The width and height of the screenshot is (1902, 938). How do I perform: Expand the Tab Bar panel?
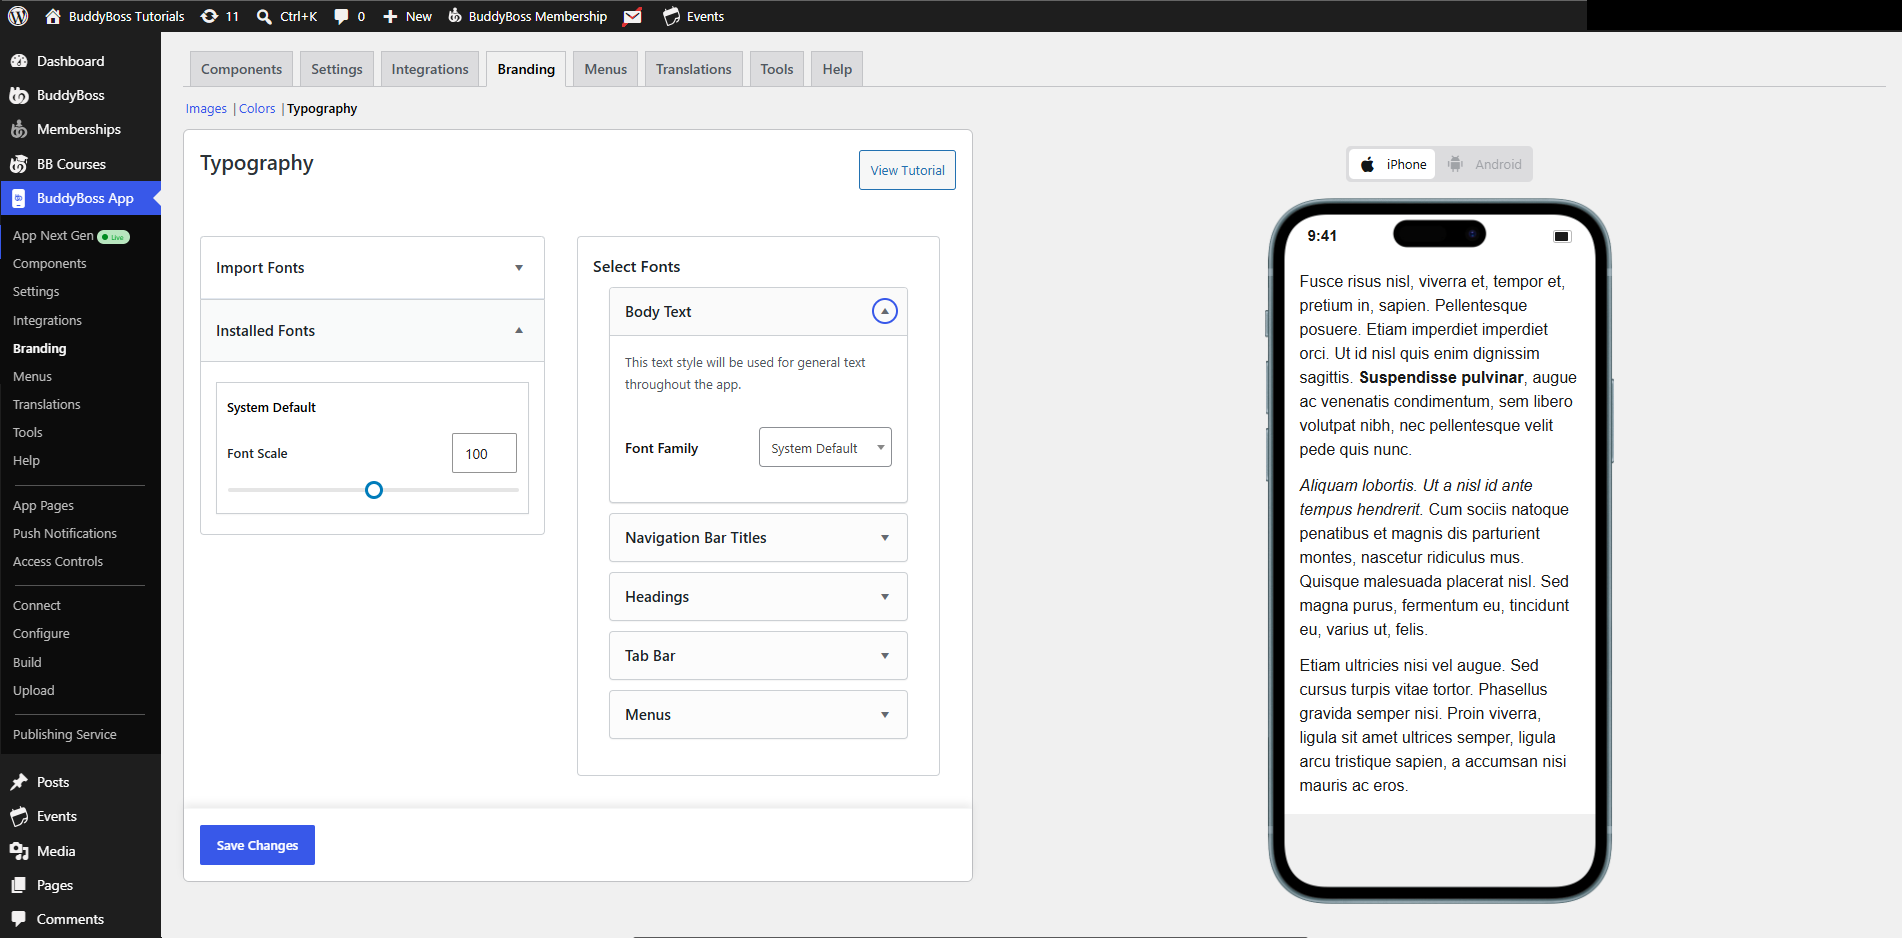point(758,656)
